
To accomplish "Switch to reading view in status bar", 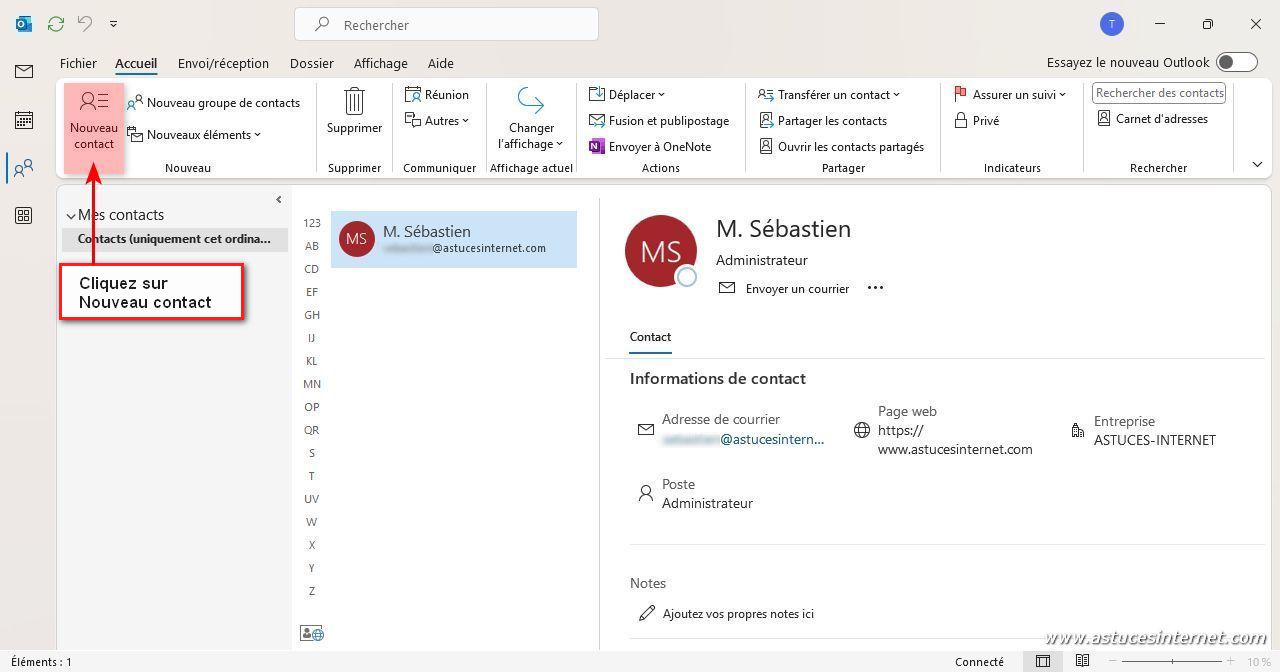I will (1082, 661).
